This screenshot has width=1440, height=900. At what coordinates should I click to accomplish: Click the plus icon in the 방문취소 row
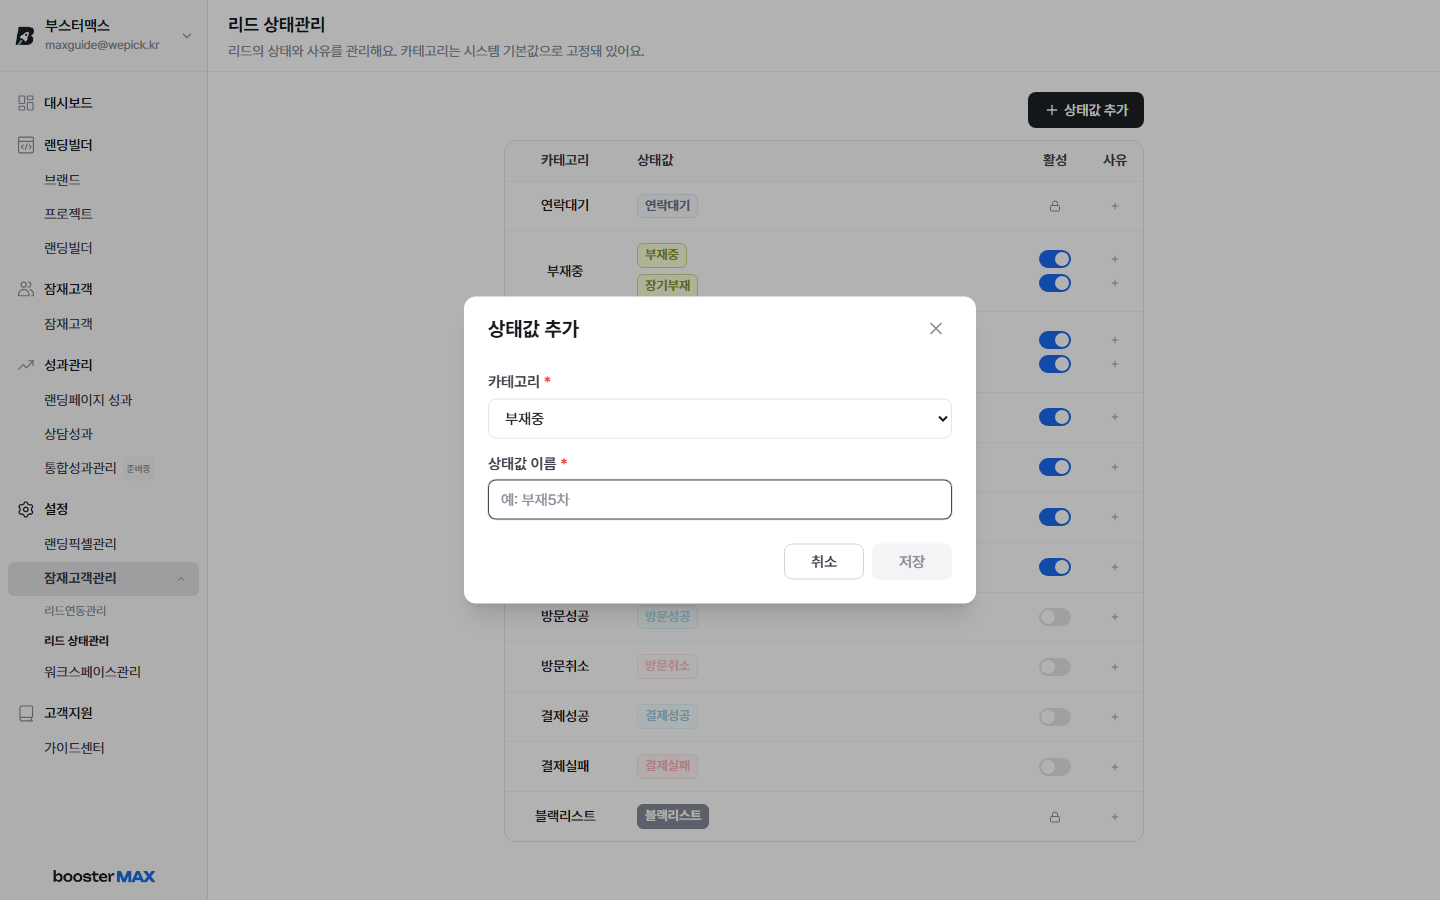tap(1115, 667)
